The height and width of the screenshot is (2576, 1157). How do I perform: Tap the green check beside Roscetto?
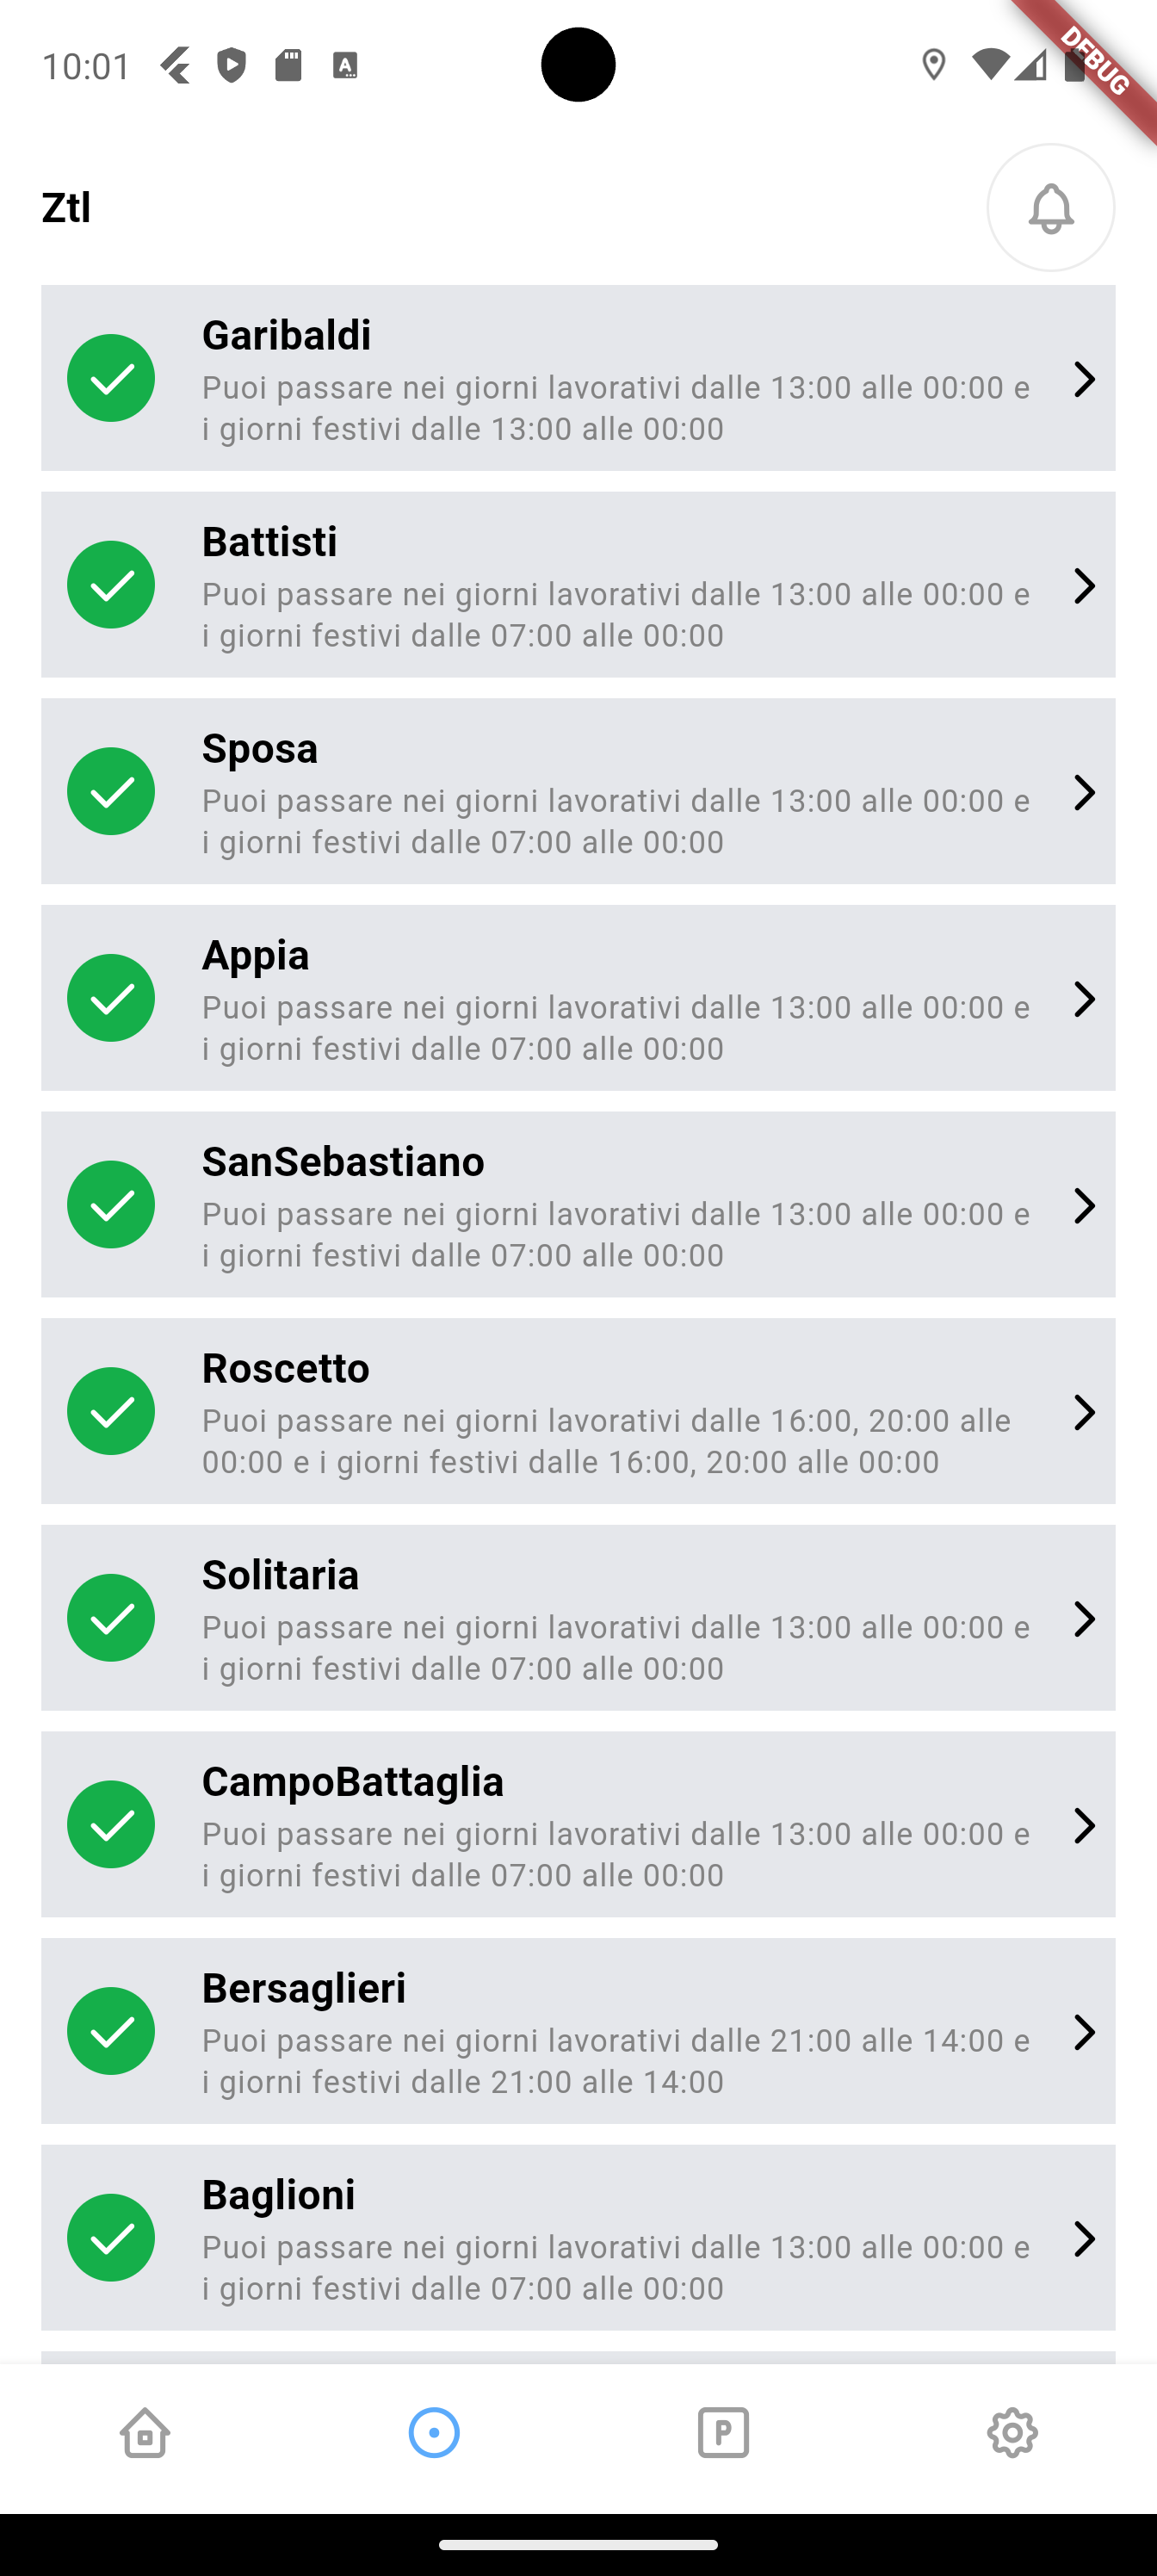coord(111,1411)
